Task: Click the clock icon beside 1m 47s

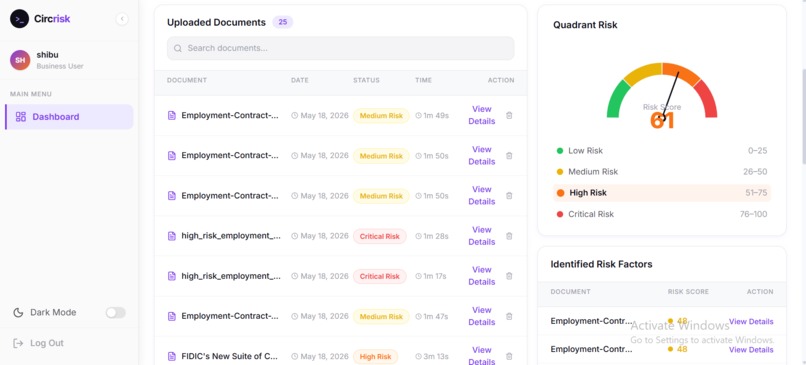Action: tap(418, 317)
